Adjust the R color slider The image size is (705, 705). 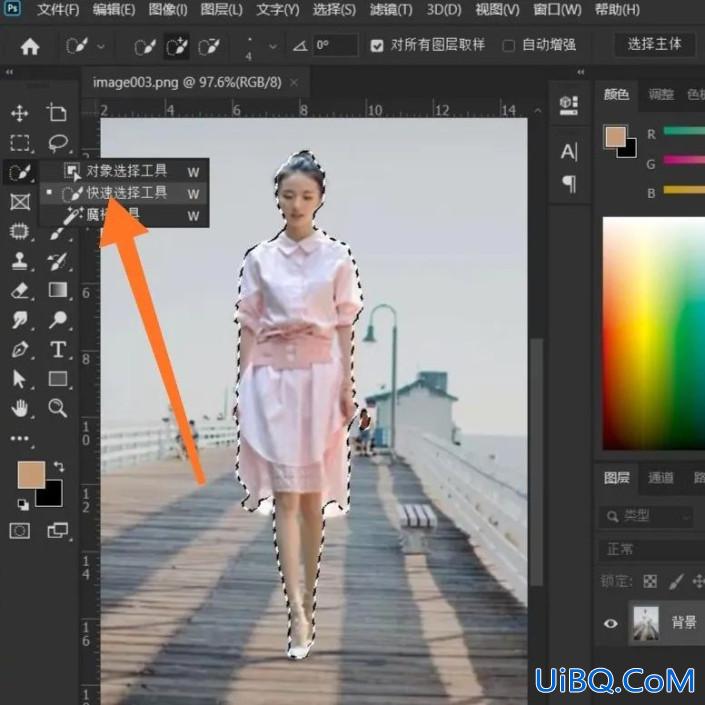pos(684,131)
